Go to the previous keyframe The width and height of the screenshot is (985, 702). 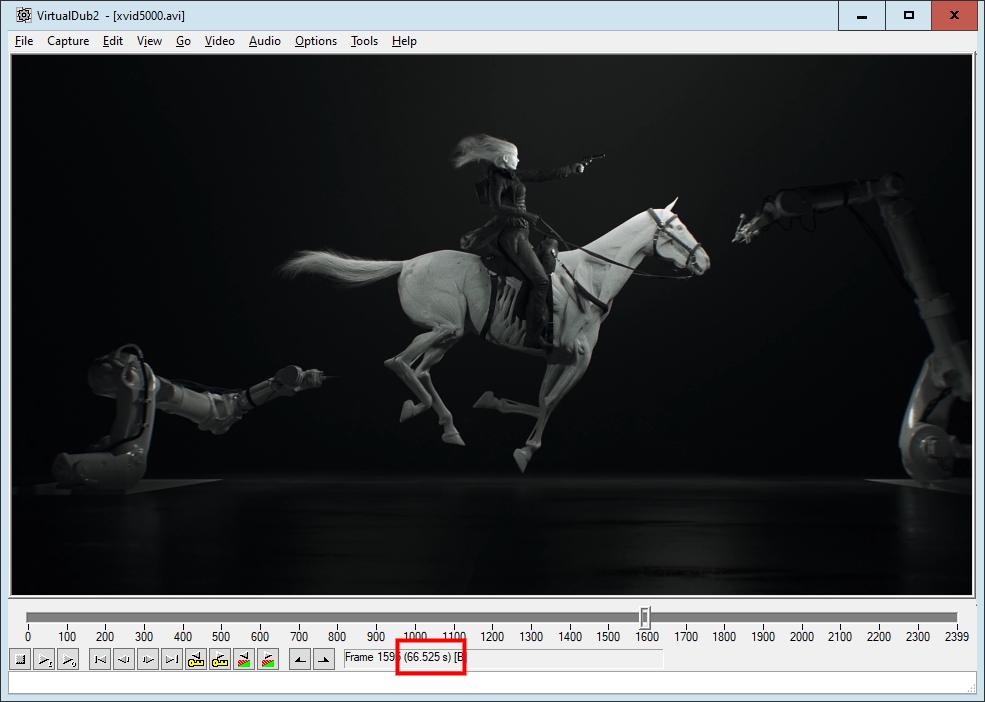[x=196, y=659]
